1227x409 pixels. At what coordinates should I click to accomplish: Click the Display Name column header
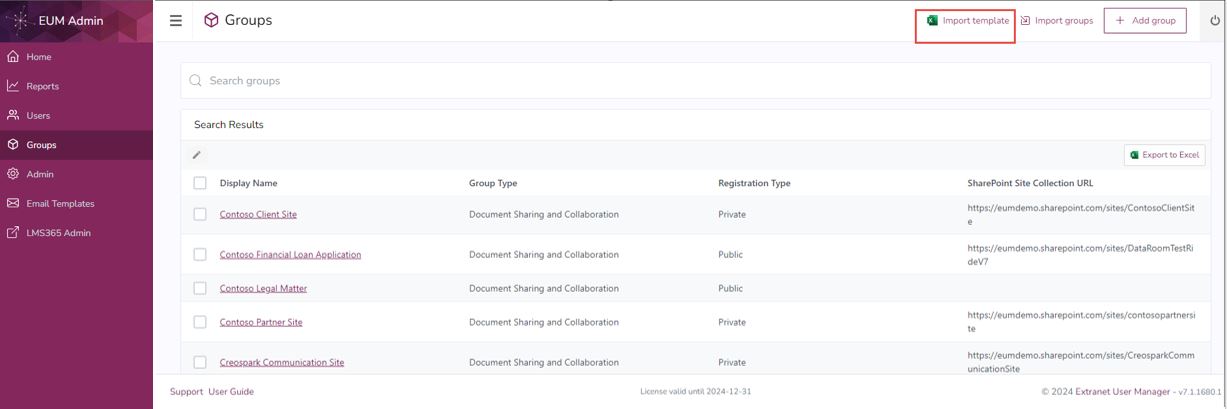[249, 183]
